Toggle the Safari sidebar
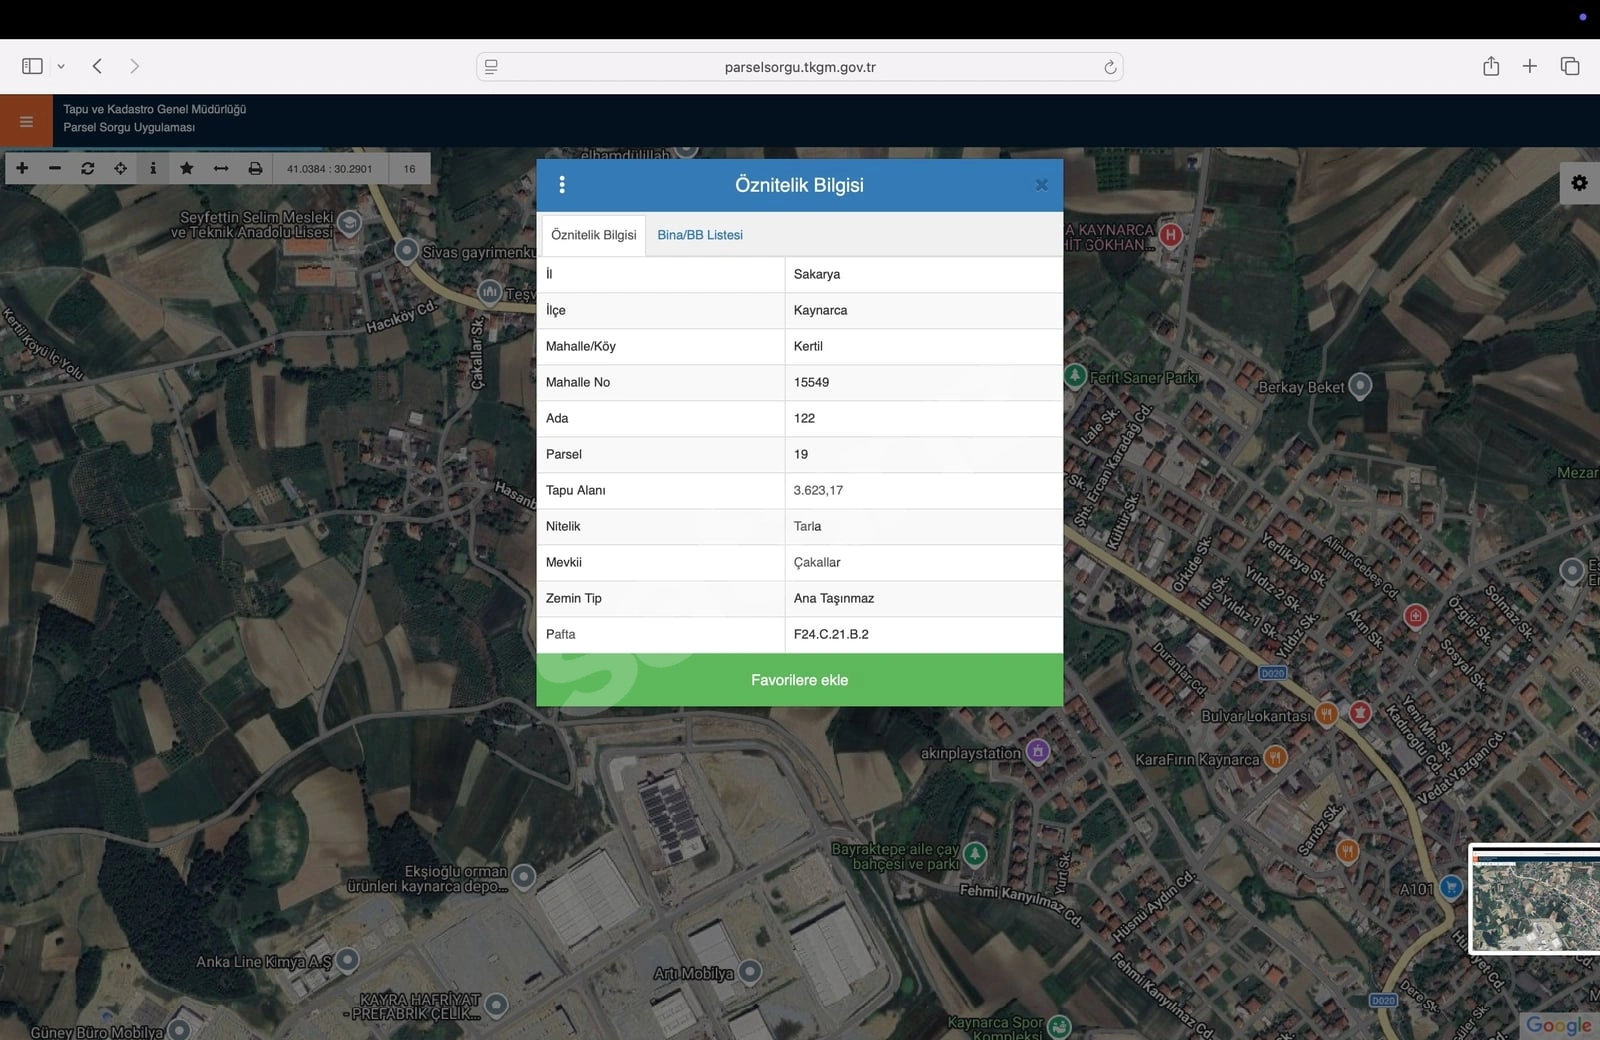This screenshot has height=1040, width=1600. tap(32, 66)
